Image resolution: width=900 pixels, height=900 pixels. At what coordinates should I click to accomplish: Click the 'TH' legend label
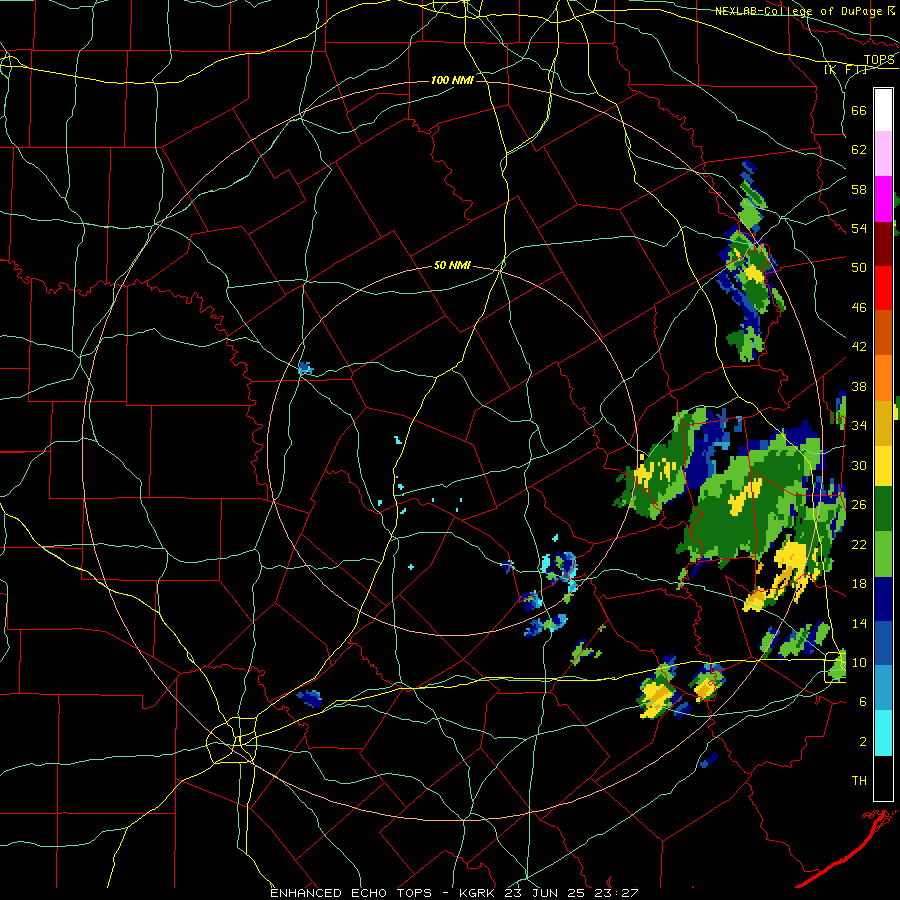click(x=859, y=781)
